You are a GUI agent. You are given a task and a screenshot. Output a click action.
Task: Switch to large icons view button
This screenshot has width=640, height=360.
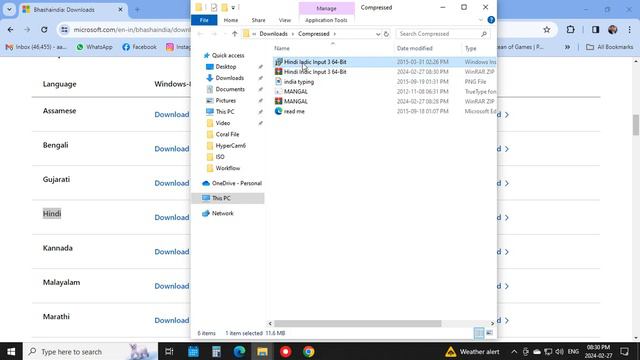coord(489,333)
